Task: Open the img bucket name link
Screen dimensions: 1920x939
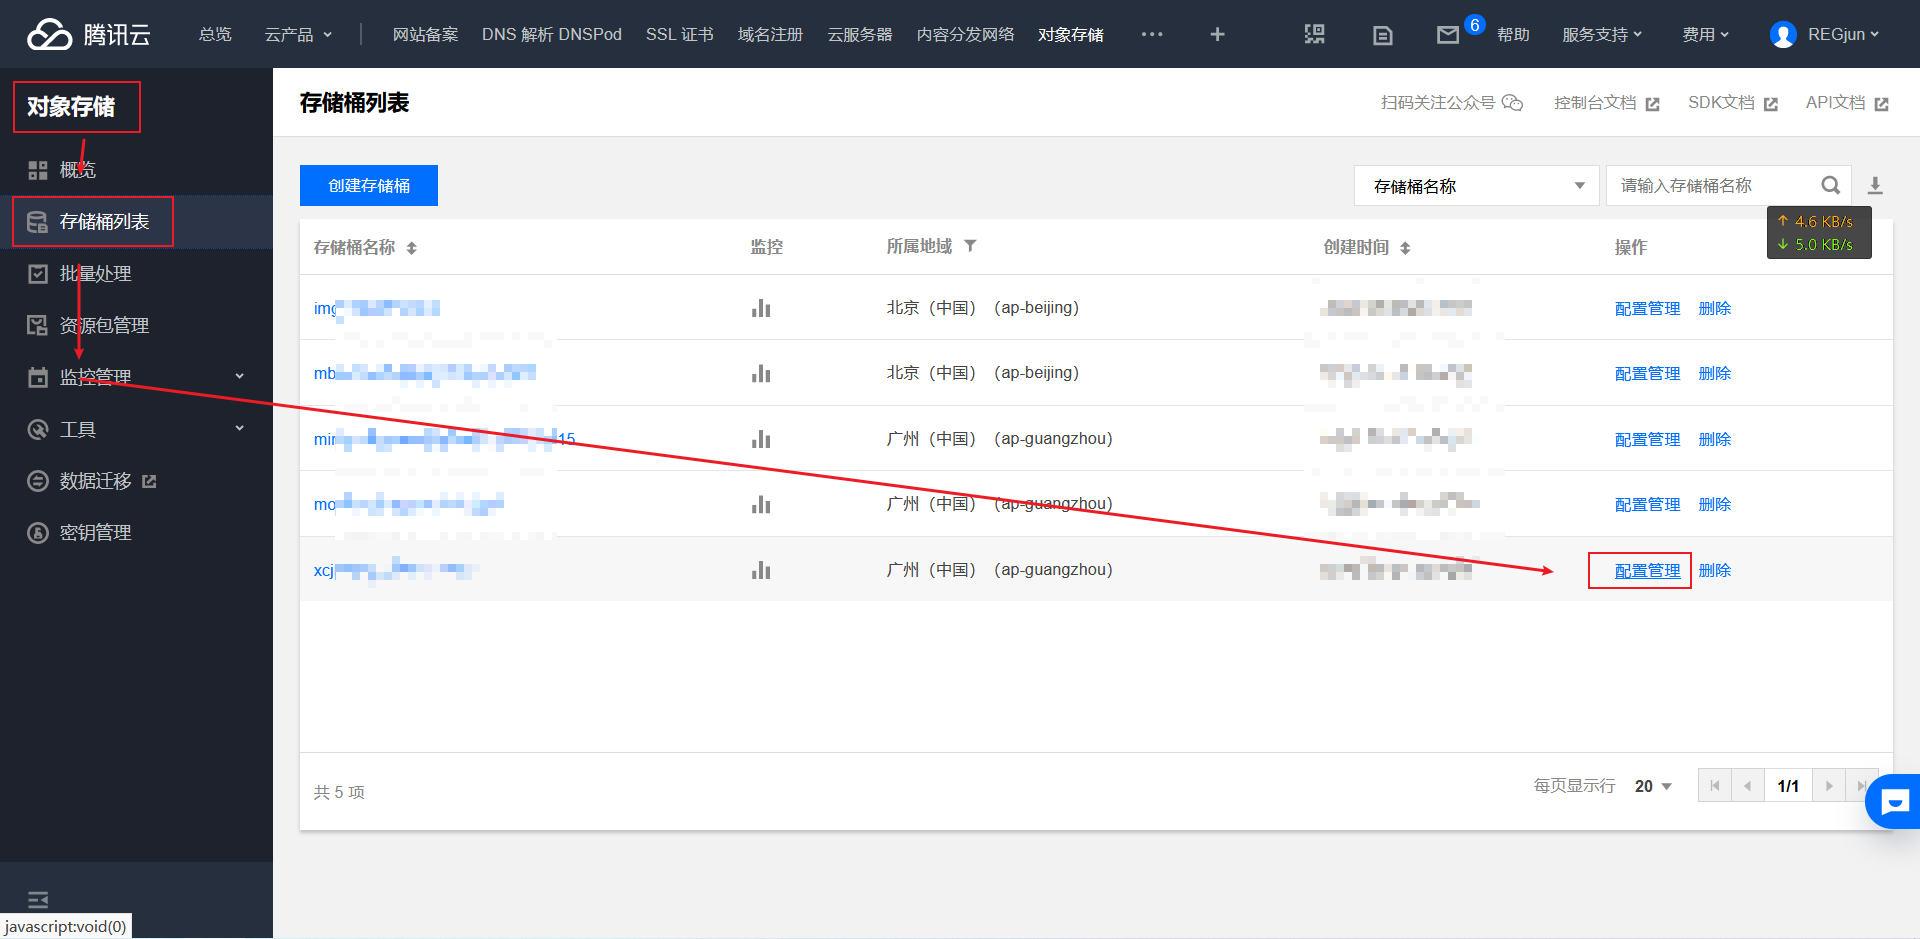Action: (x=377, y=308)
